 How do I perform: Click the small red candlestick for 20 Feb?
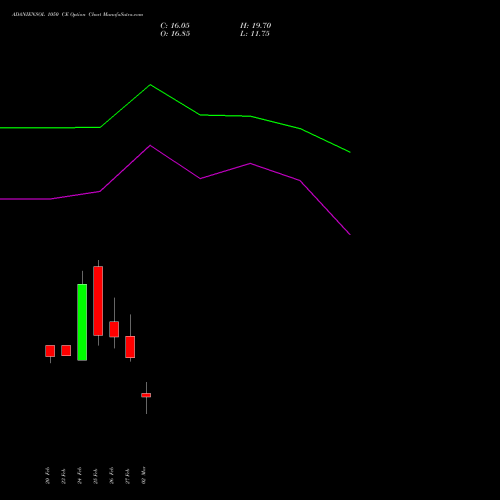(x=50, y=351)
